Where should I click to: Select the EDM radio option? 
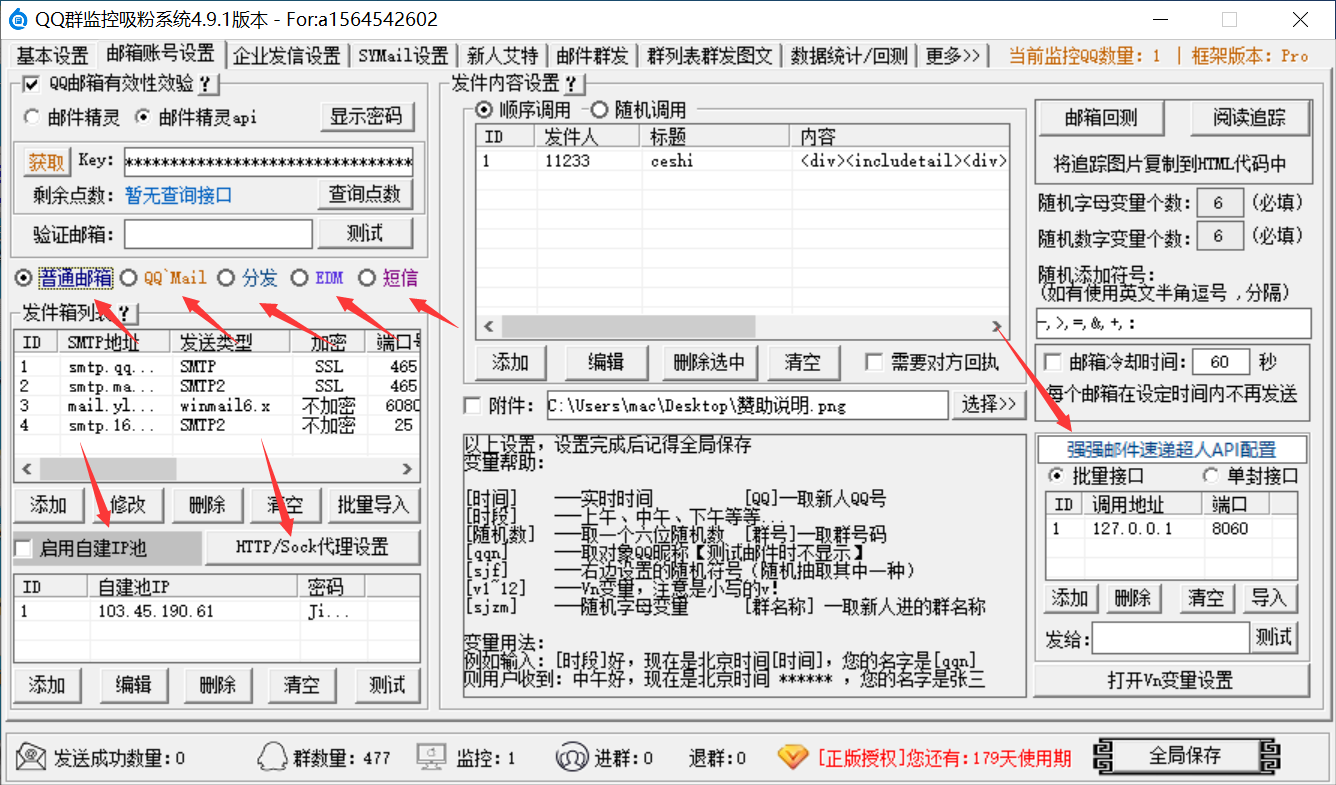pos(300,278)
